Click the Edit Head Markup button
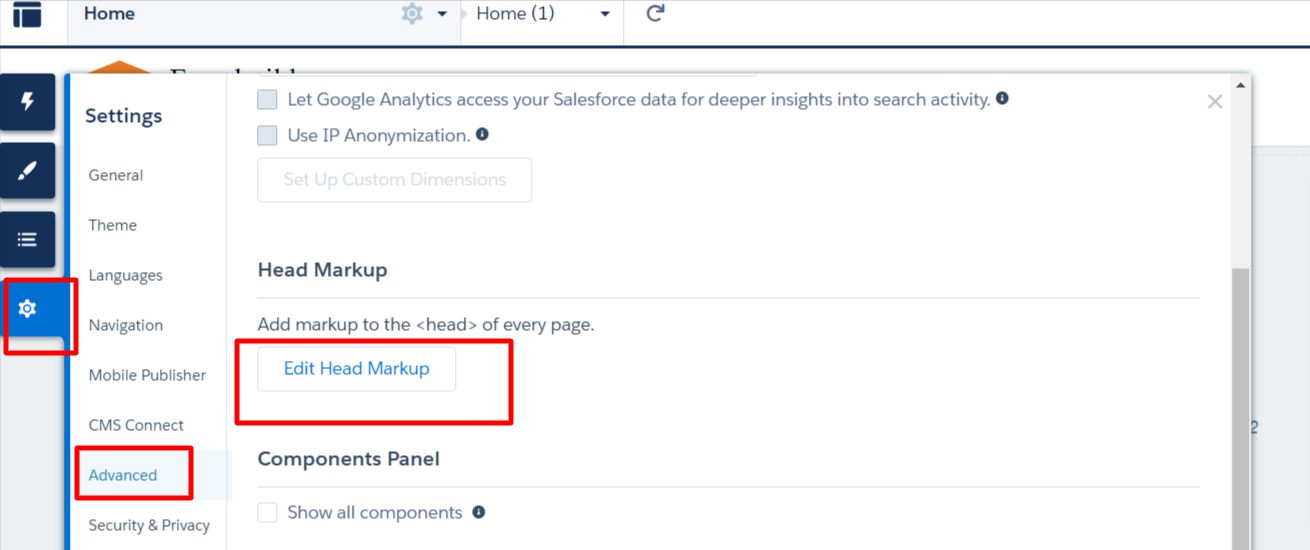 coord(356,369)
